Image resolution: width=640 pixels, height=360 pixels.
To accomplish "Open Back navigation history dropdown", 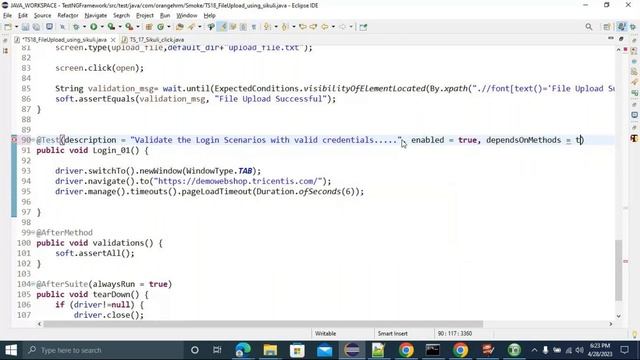I will 333,27.
